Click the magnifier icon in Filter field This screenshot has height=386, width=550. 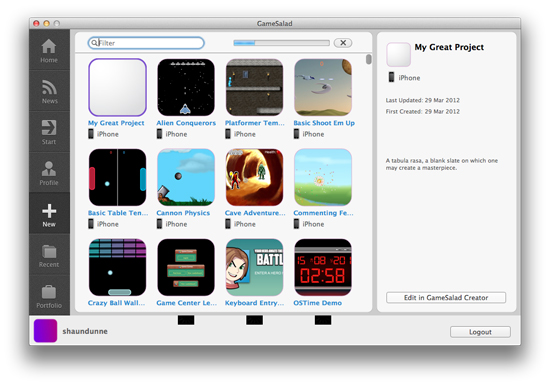(94, 43)
